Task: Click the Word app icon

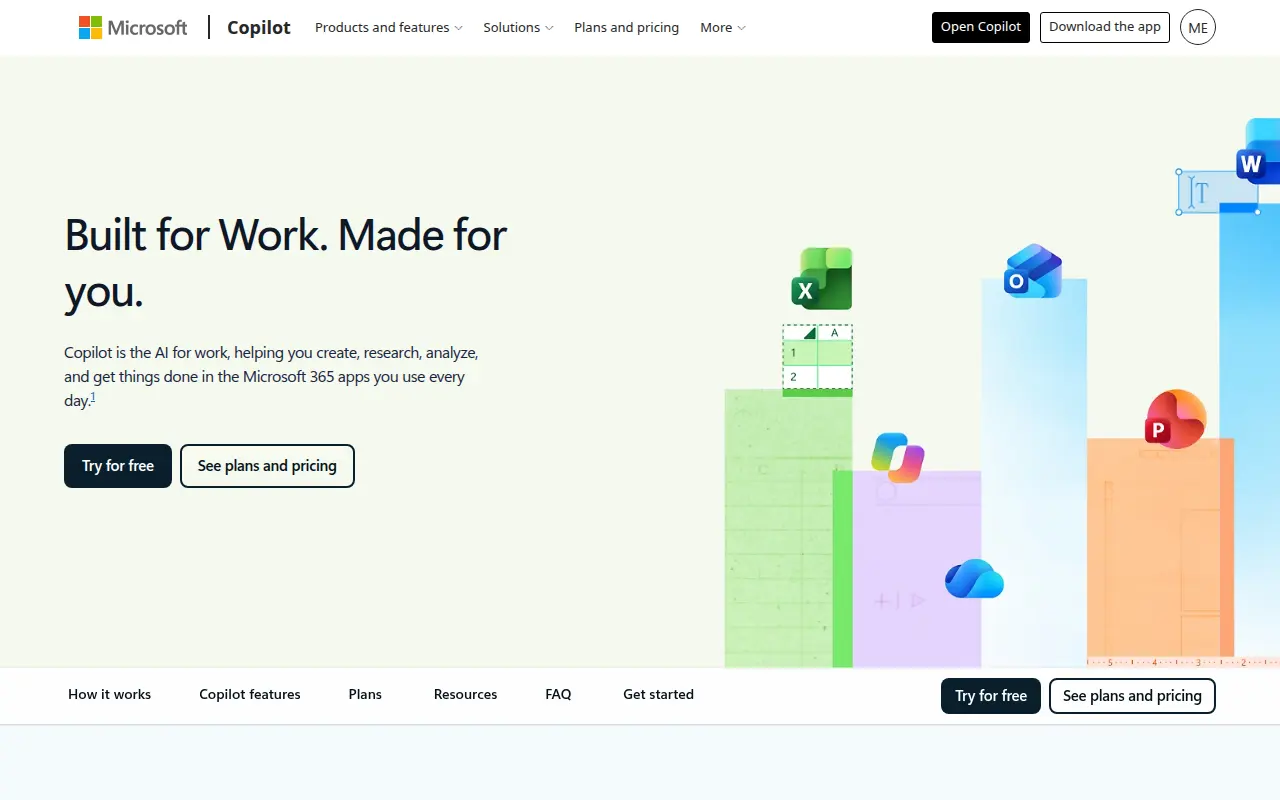Action: 1258,152
